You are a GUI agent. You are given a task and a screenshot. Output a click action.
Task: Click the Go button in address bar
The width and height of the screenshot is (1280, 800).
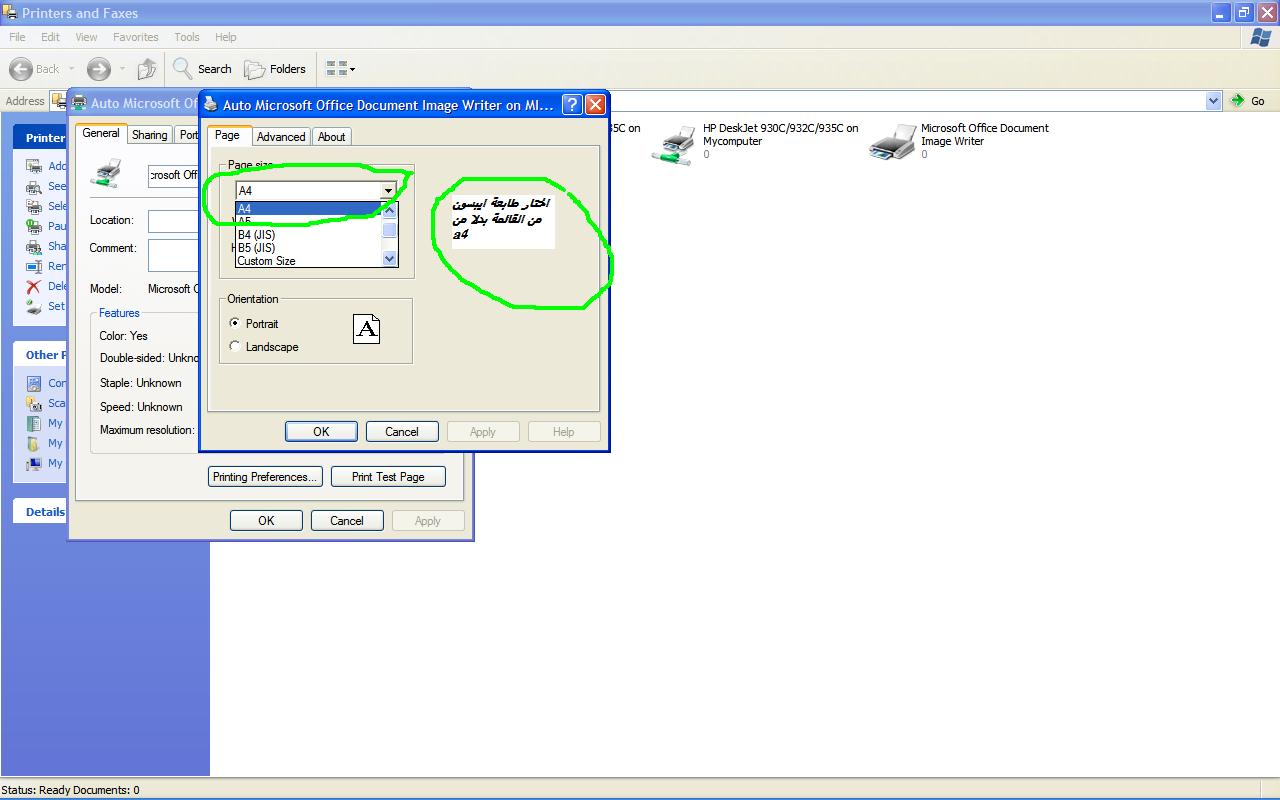[x=1248, y=101]
